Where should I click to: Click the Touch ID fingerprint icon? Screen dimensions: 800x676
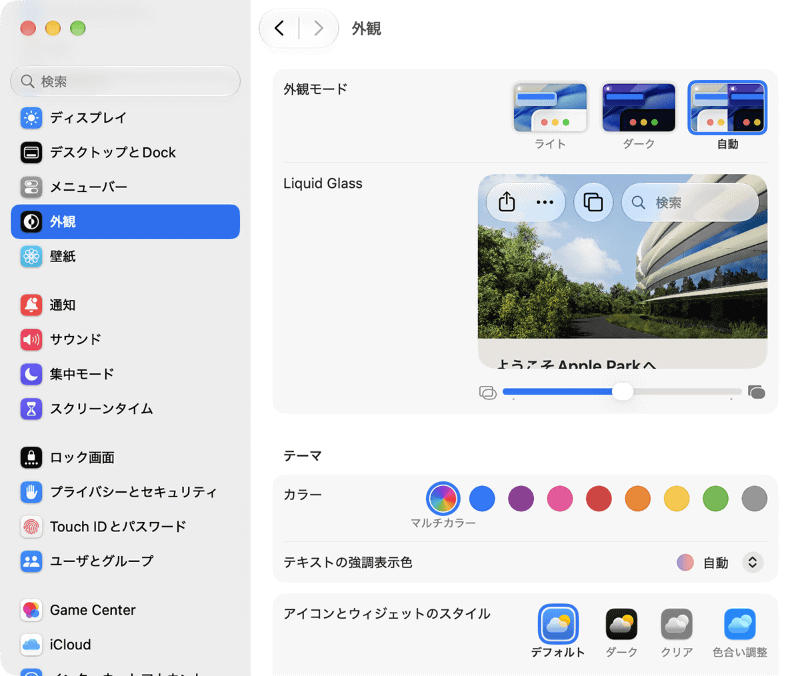[31, 527]
